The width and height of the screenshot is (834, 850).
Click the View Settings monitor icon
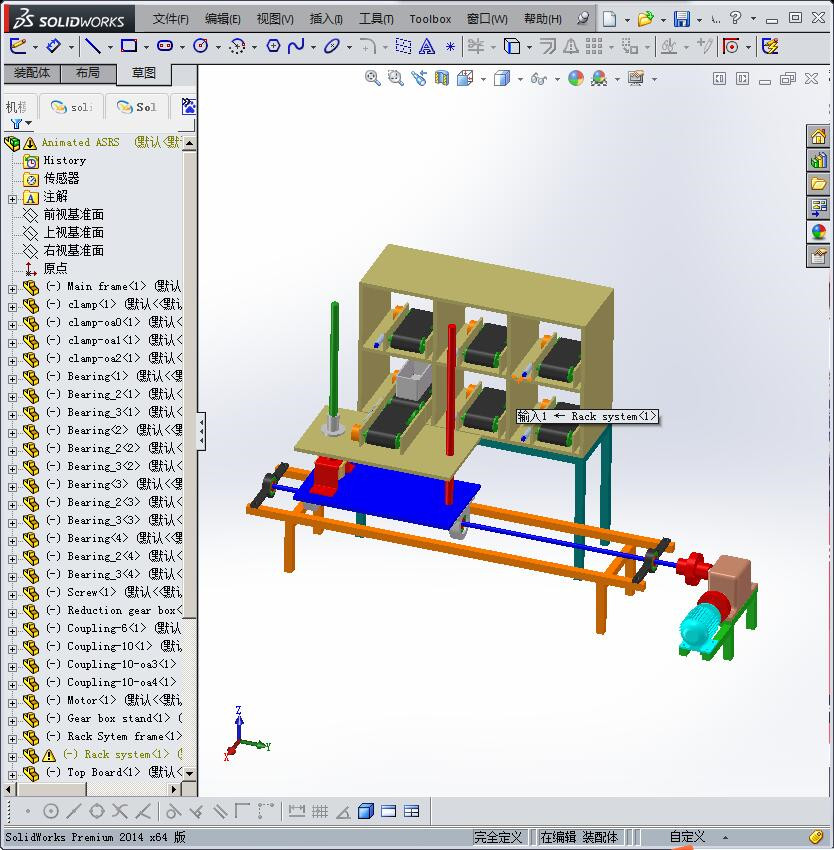636,79
